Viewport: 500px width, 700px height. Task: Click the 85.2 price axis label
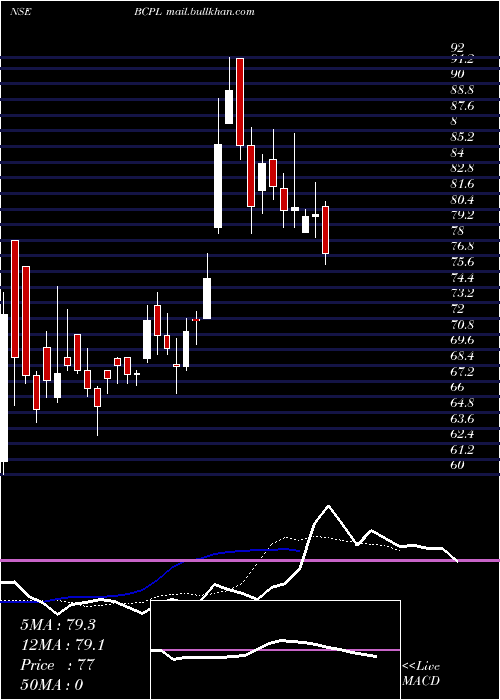point(462,137)
